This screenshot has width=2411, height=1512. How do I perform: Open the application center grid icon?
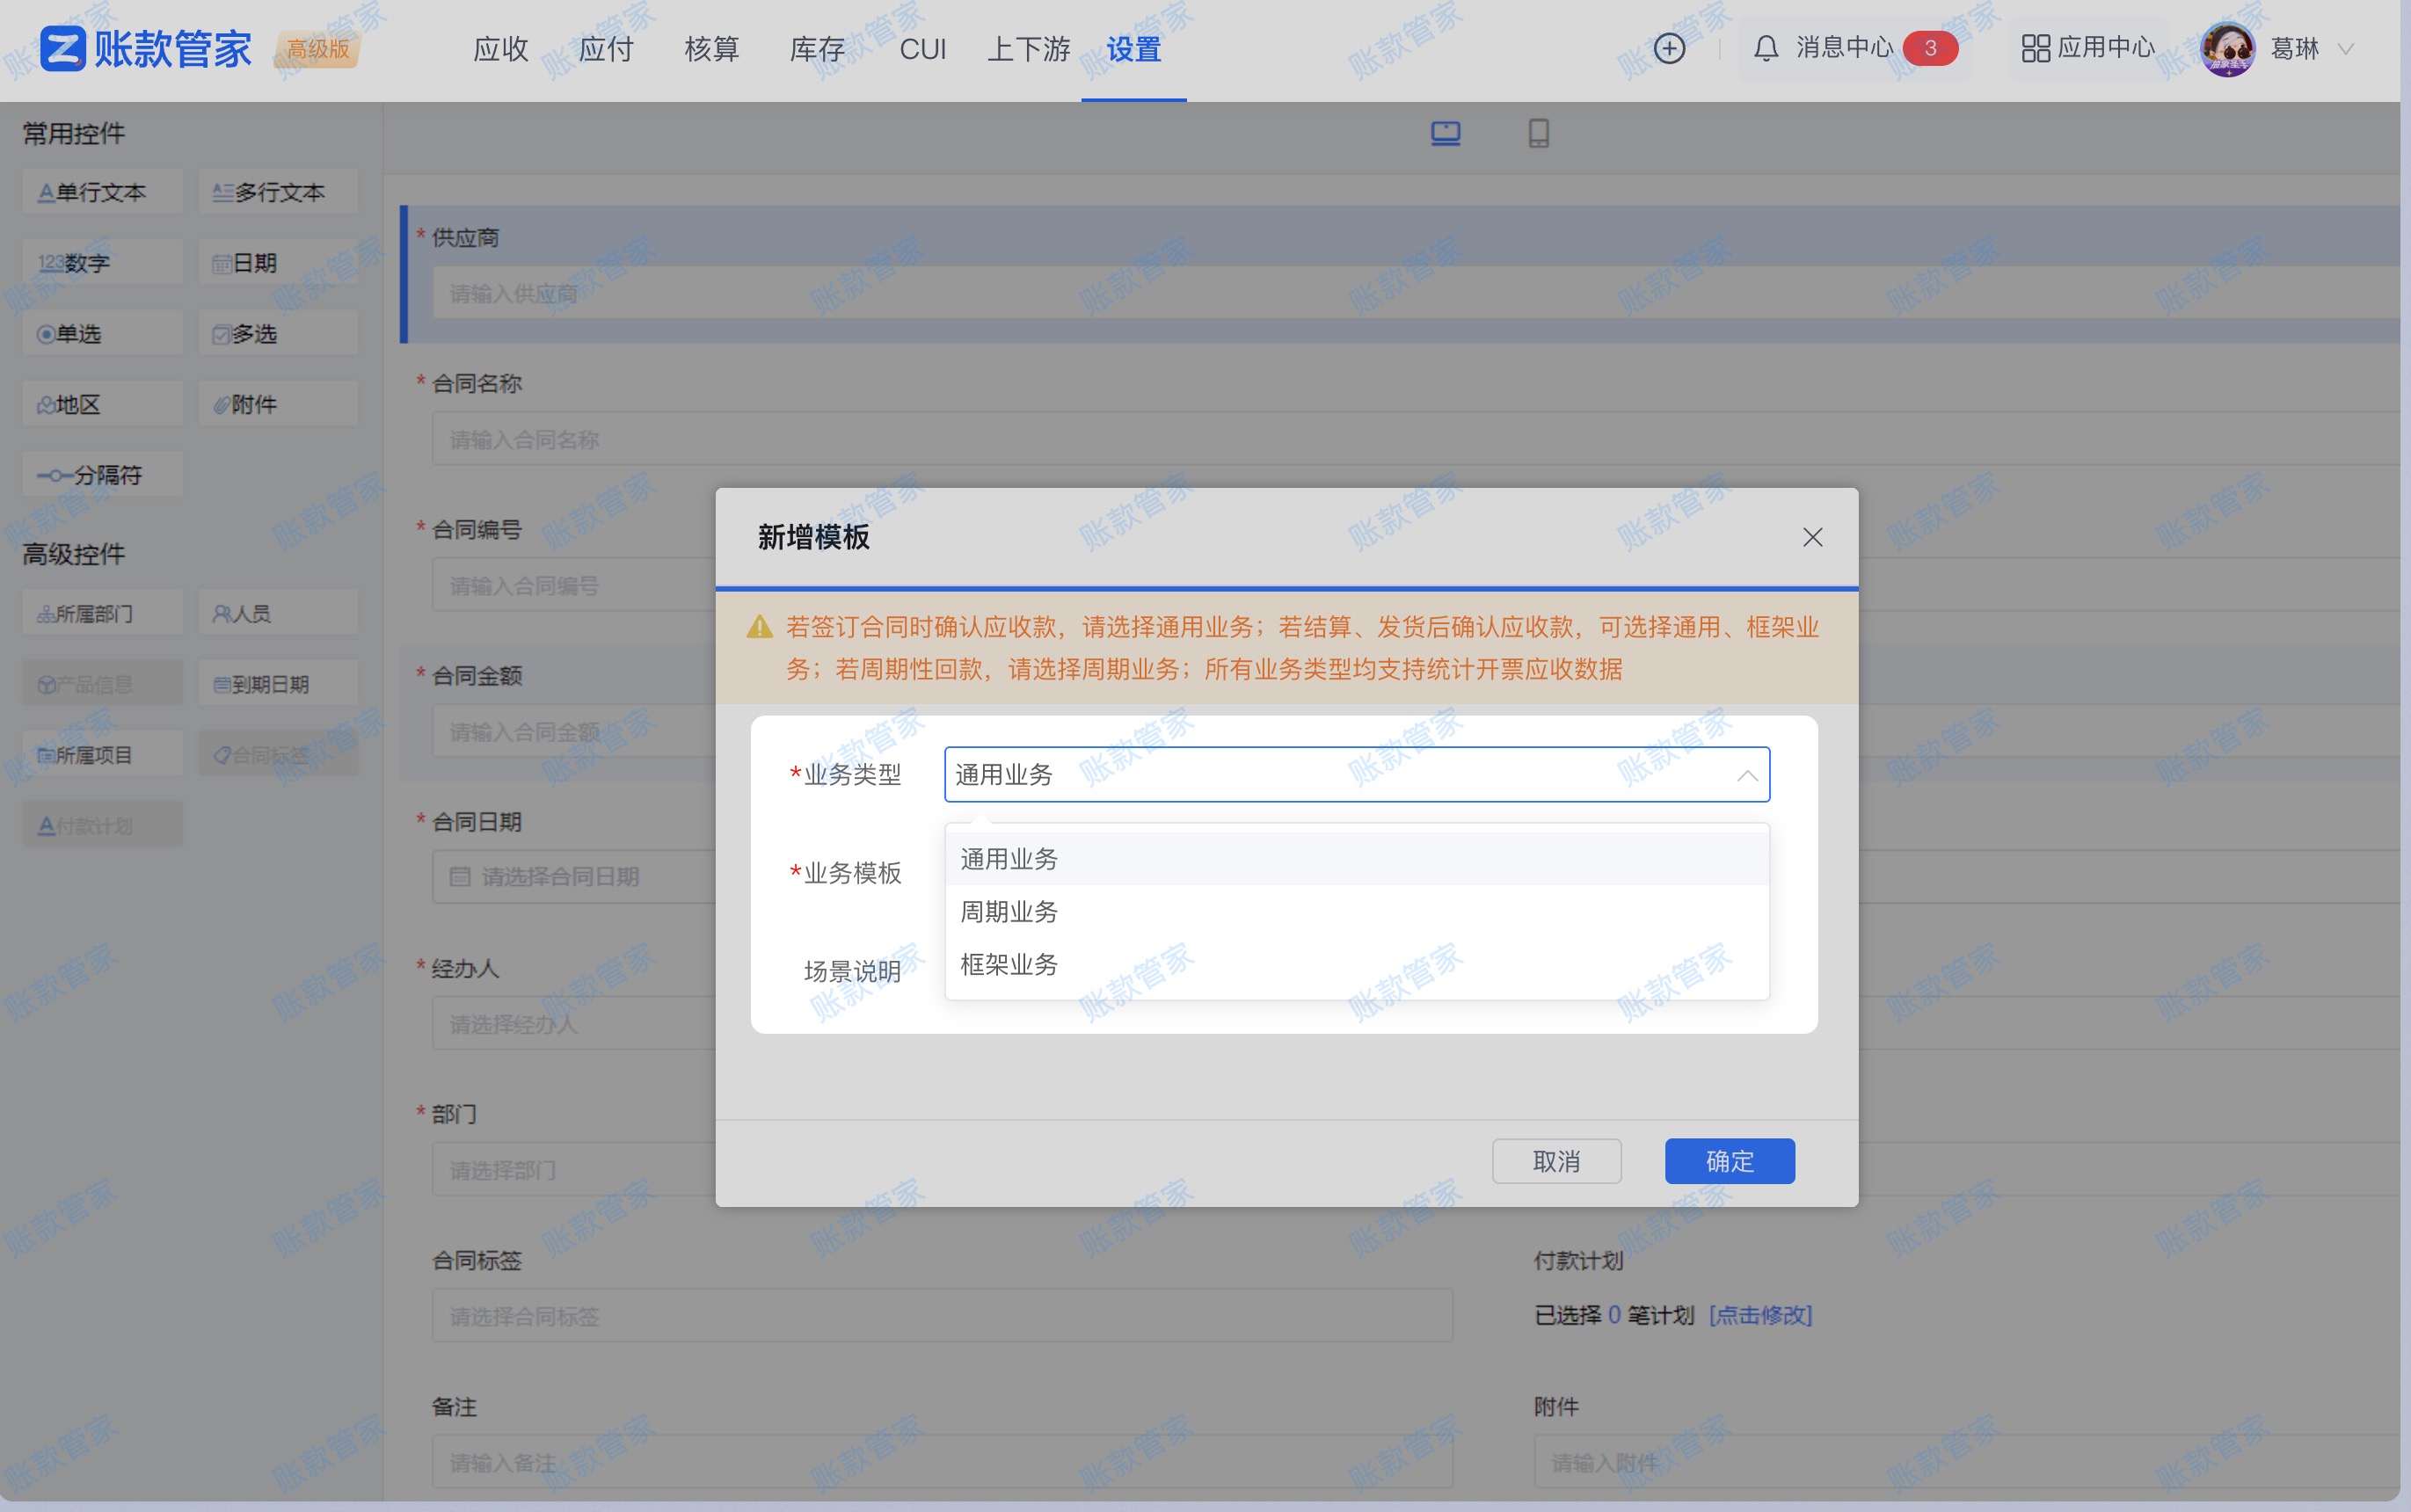pyautogui.click(x=2035, y=48)
